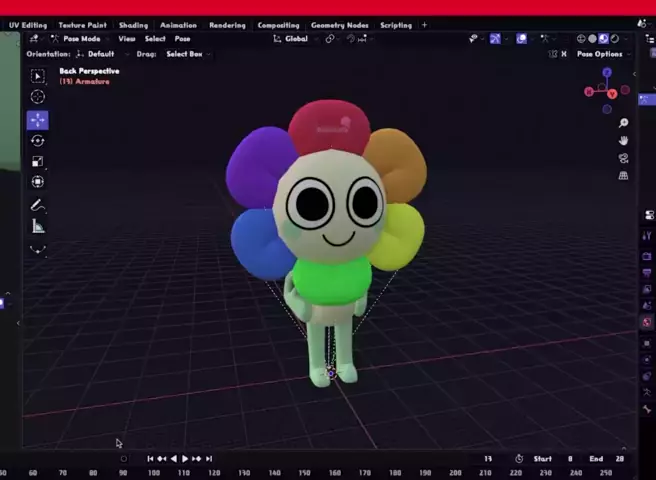This screenshot has height=480, width=656.
Task: Choose the Rotate tool
Action: pos(37,141)
